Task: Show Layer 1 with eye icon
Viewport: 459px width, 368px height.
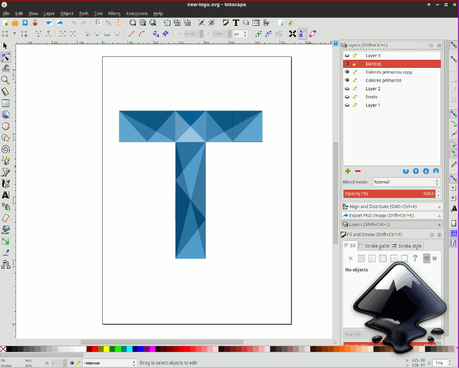Action: pyautogui.click(x=347, y=105)
